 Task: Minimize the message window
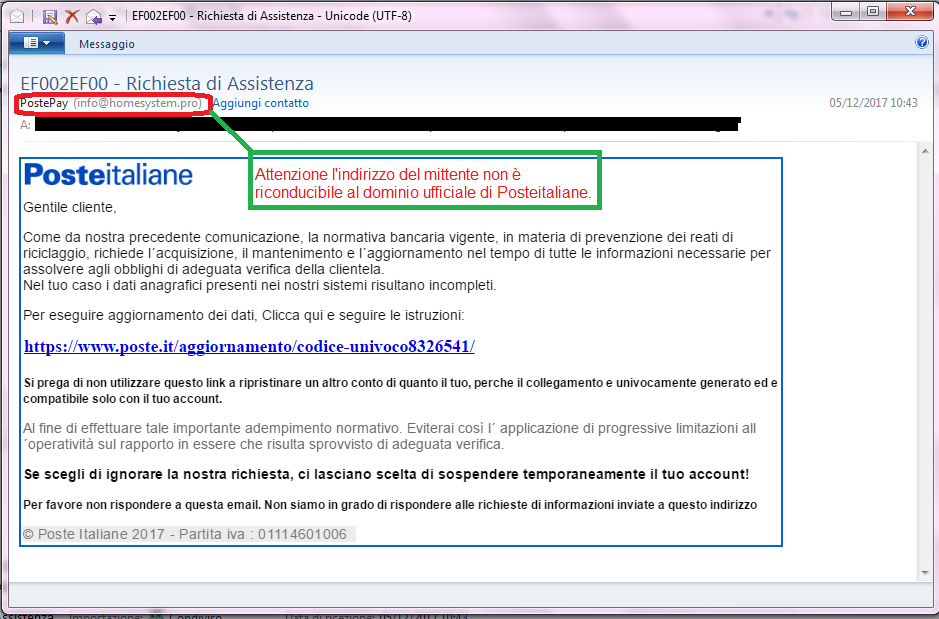point(846,12)
